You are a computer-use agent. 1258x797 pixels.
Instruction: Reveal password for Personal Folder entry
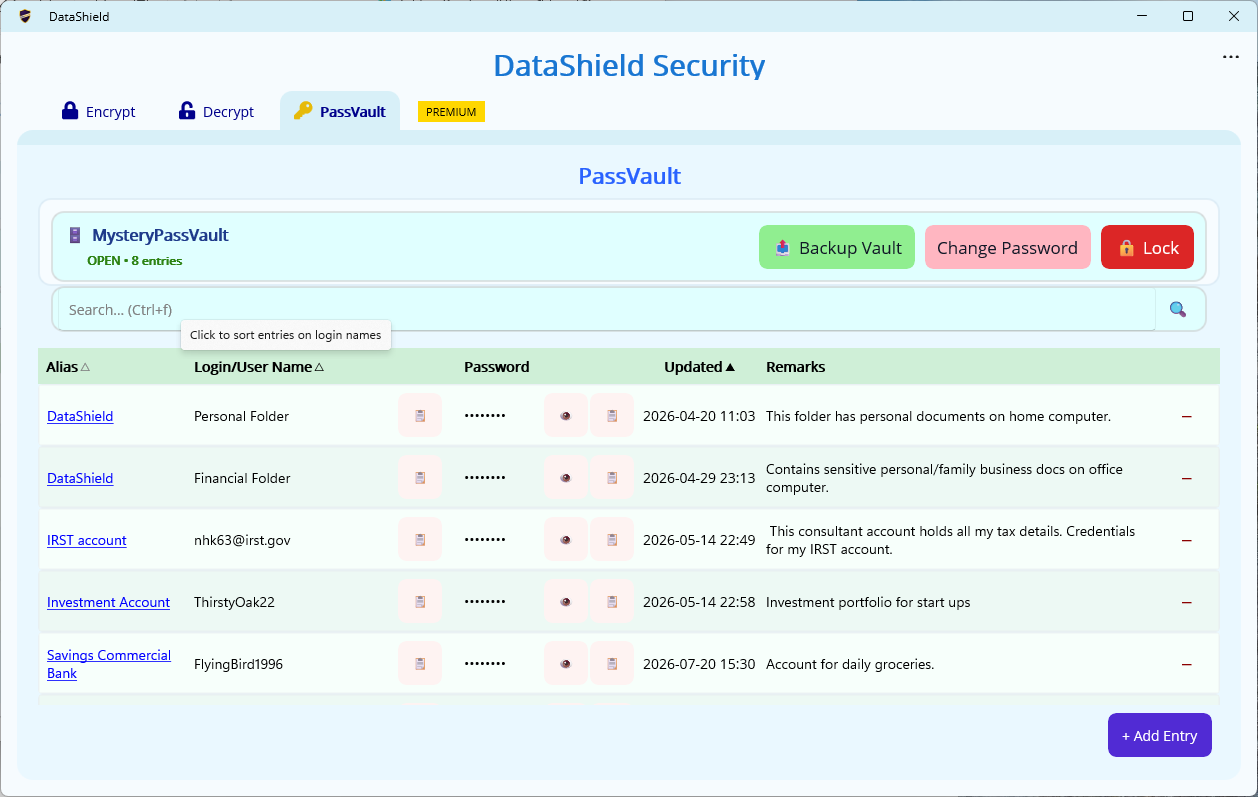566,415
